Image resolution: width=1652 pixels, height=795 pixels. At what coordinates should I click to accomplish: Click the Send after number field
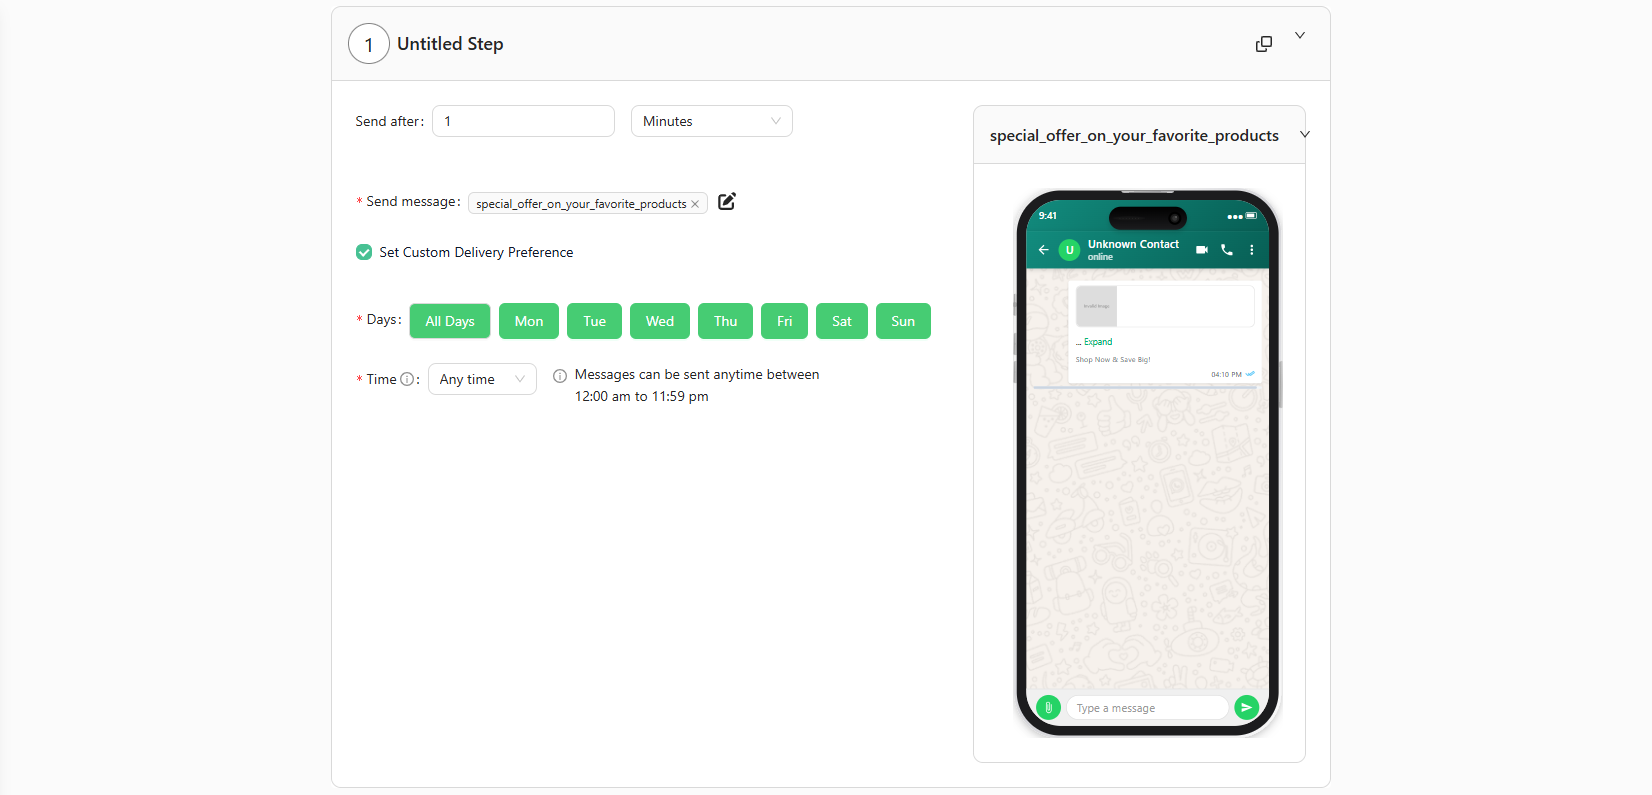tap(523, 121)
